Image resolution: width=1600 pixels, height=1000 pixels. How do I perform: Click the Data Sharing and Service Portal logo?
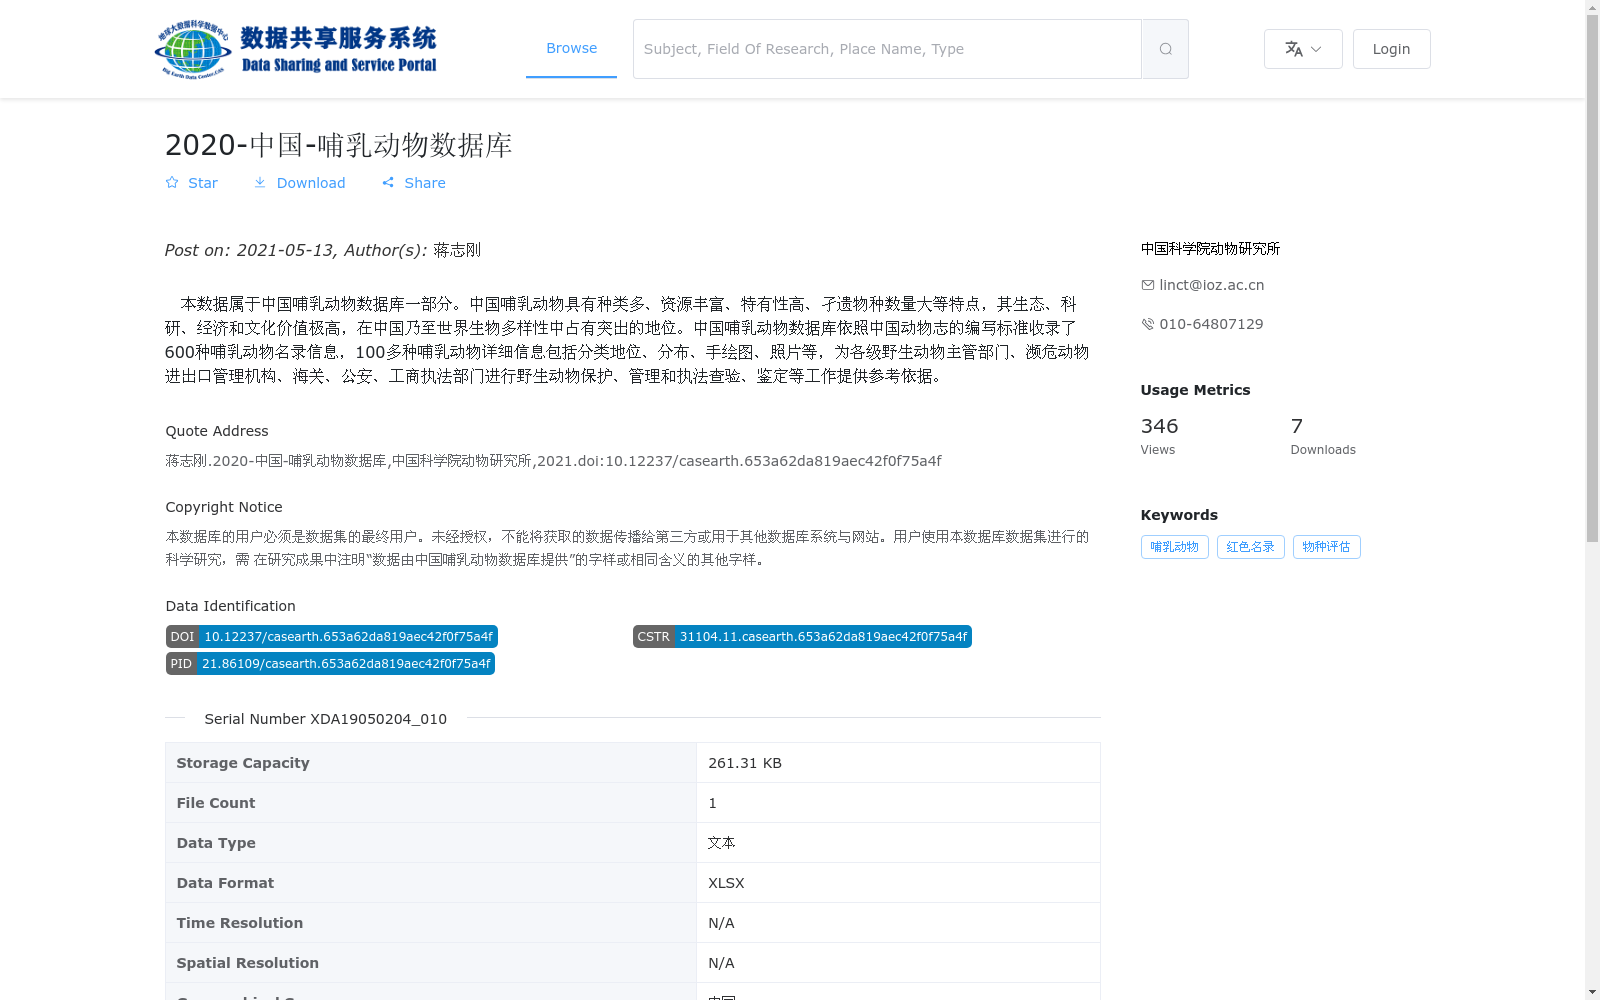coord(296,49)
